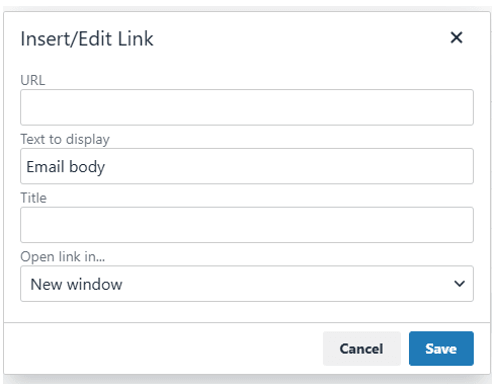Expand link target options via chevron
493x387 pixels.
pos(459,284)
